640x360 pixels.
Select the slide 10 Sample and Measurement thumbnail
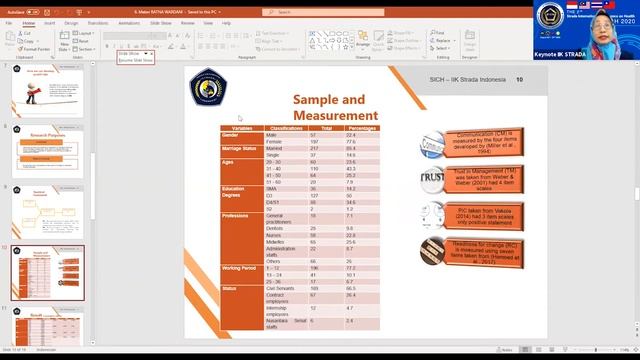48,273
